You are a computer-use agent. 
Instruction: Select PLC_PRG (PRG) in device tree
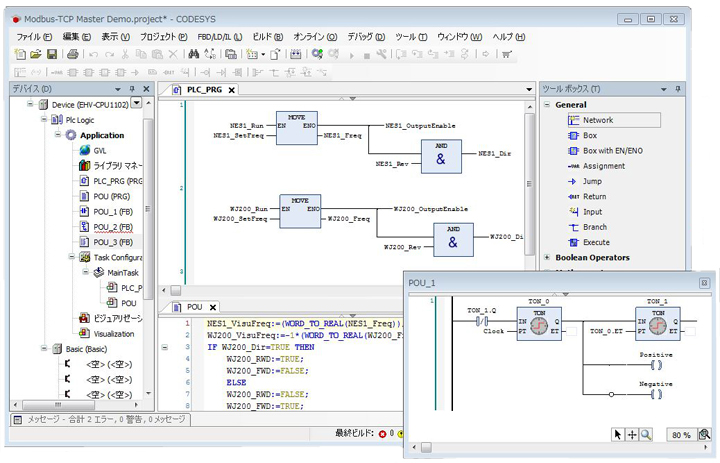[111, 181]
